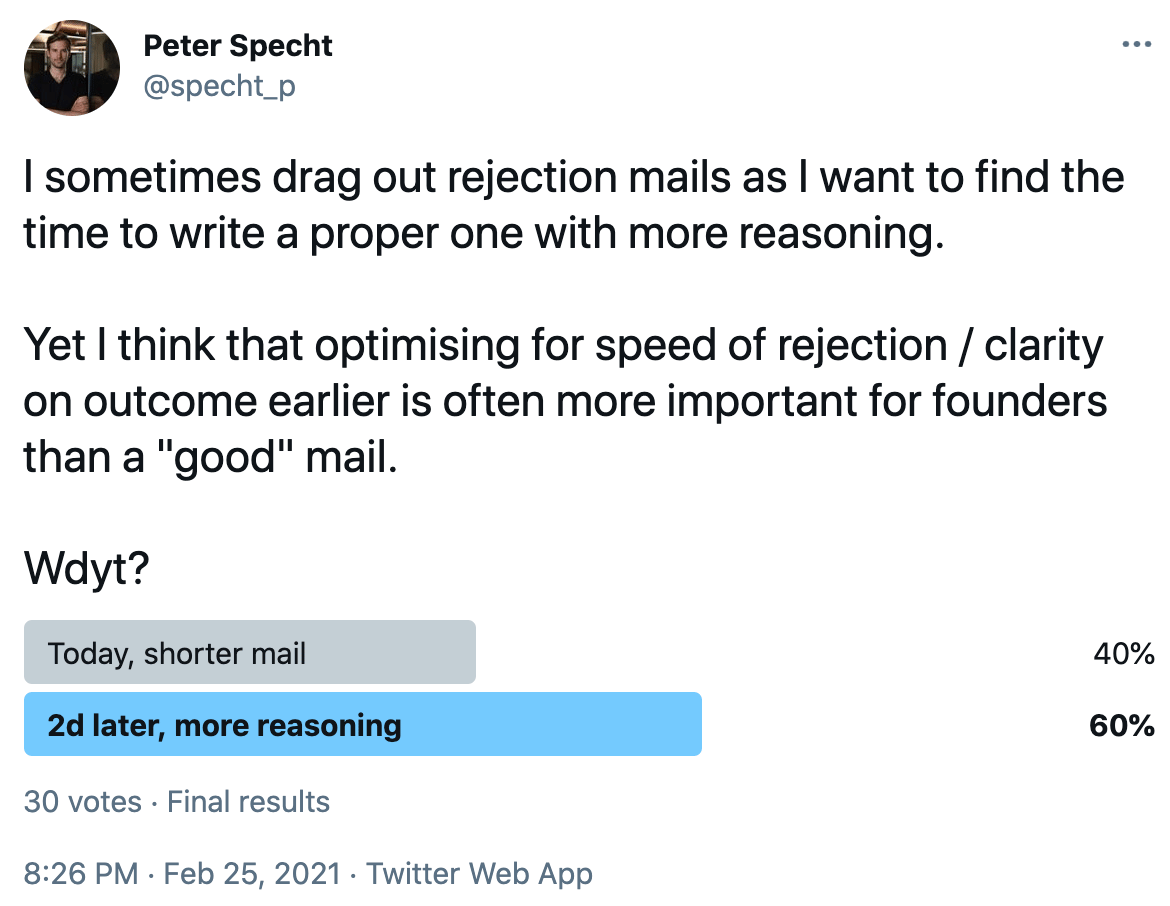Viewport: 1170px width, 906px height.
Task: Open the Feb 25, 2021 date link
Action: [x=251, y=873]
